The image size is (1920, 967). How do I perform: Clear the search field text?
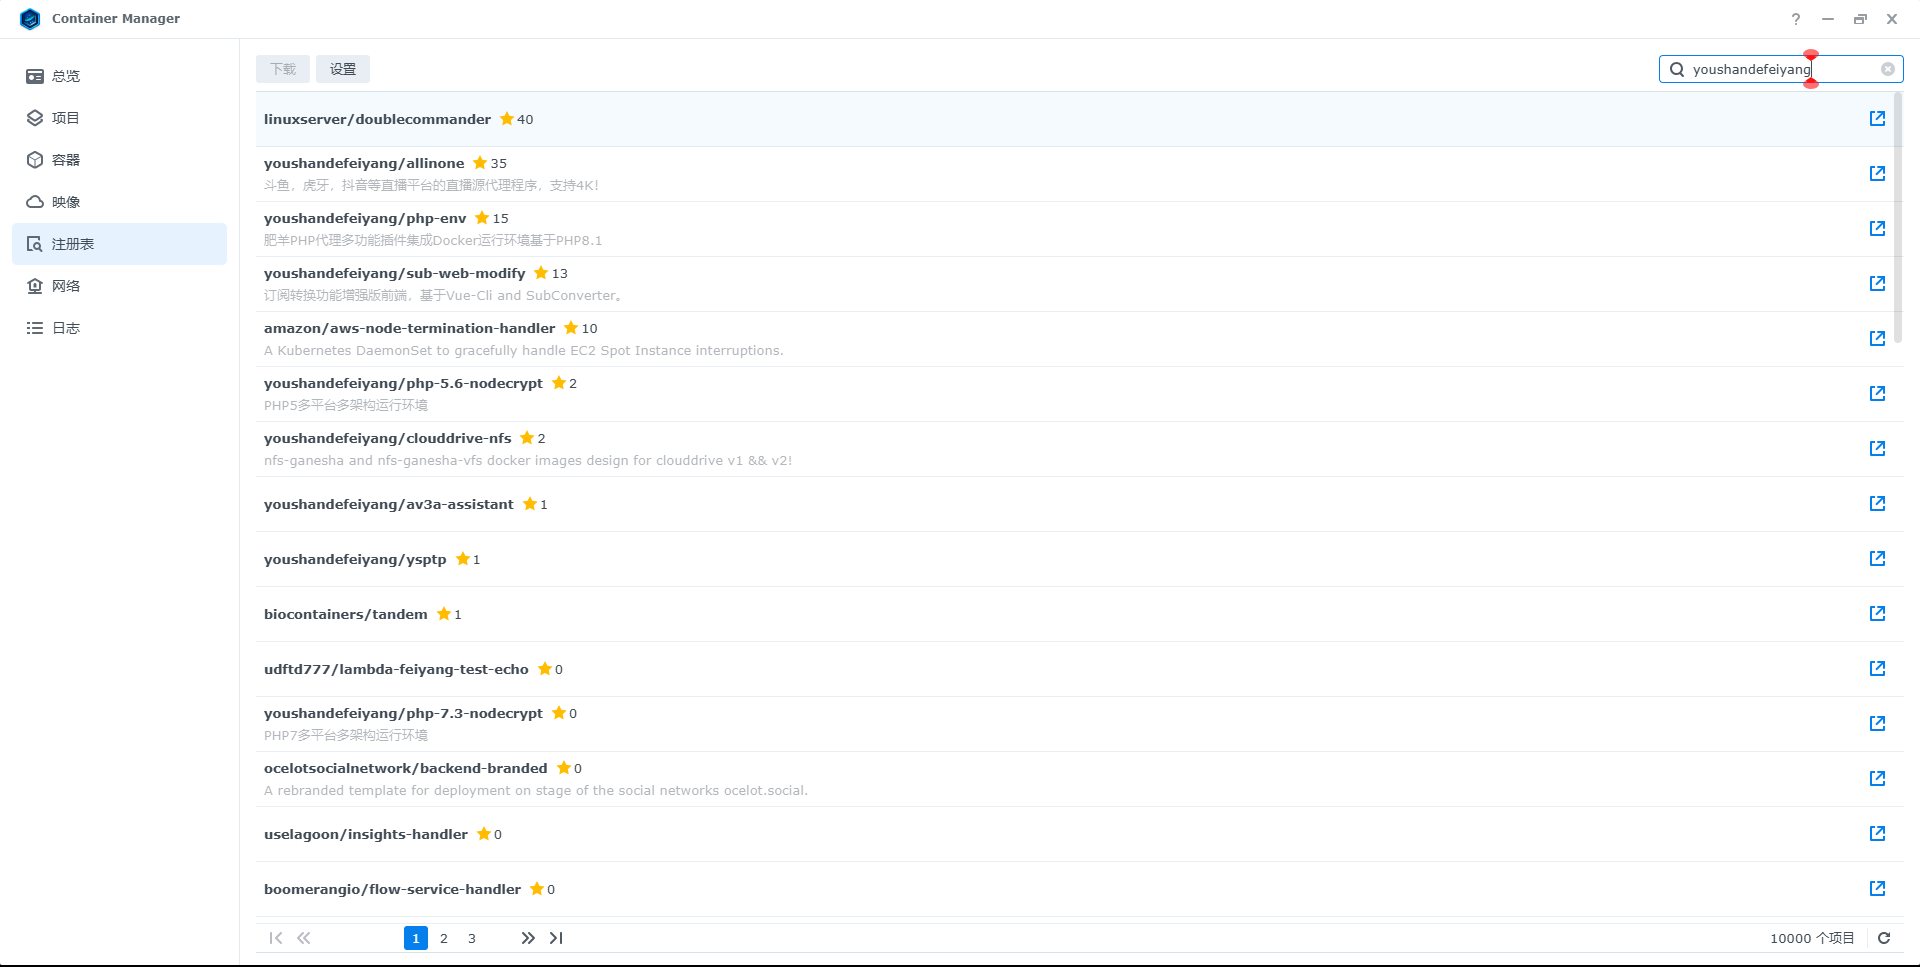click(1887, 69)
